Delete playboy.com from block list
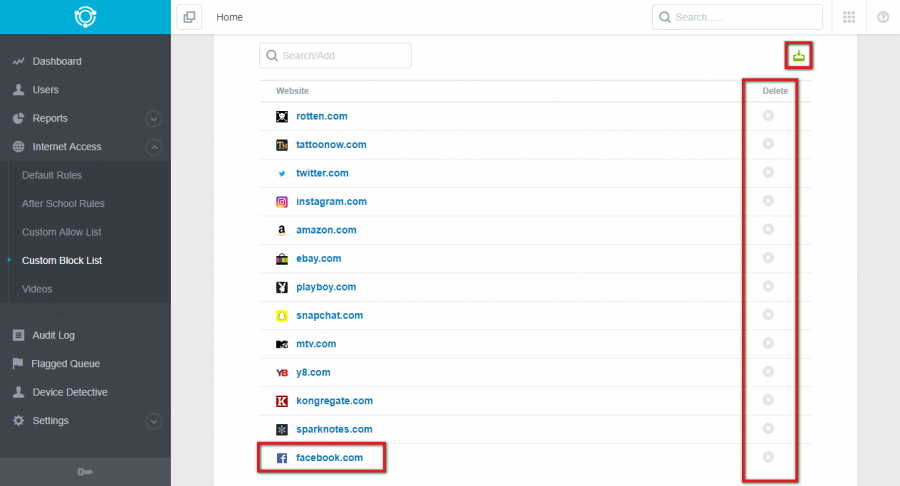The image size is (900, 486). 768,286
